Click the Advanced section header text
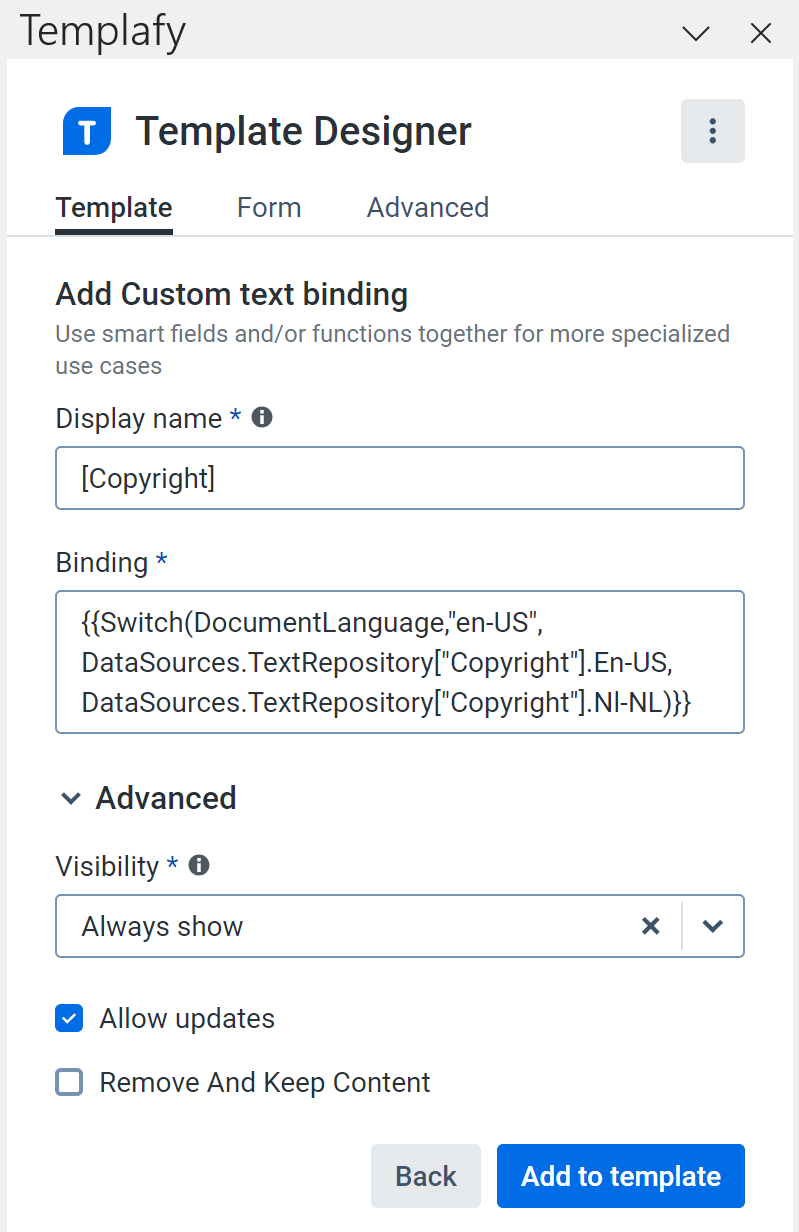 165,798
